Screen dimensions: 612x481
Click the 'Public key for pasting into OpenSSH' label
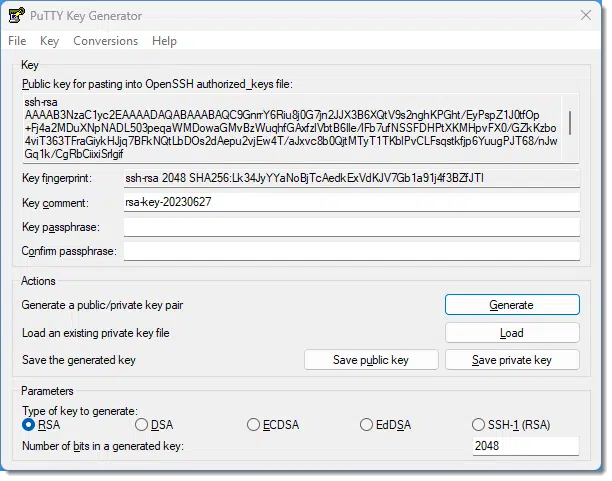point(157,84)
